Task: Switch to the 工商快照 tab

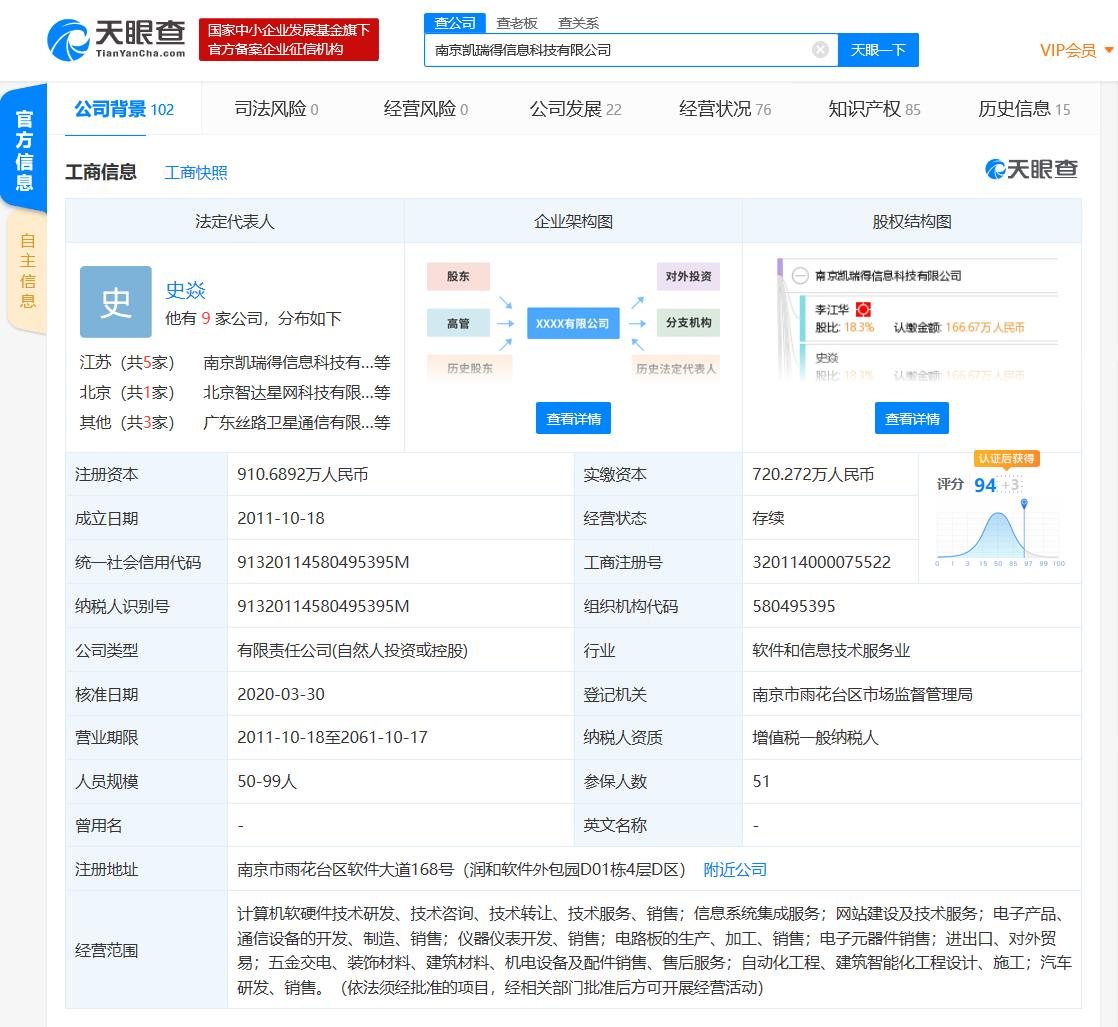Action: tap(198, 171)
